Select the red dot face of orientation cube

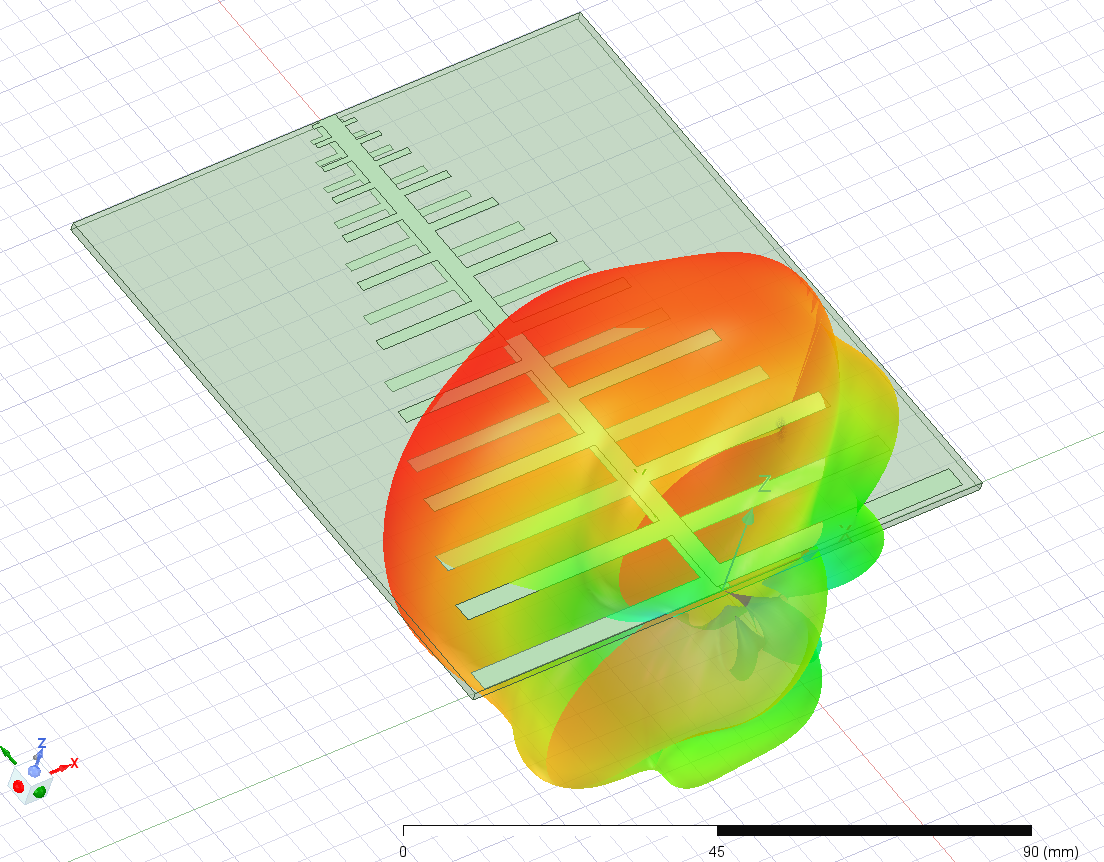tap(19, 787)
